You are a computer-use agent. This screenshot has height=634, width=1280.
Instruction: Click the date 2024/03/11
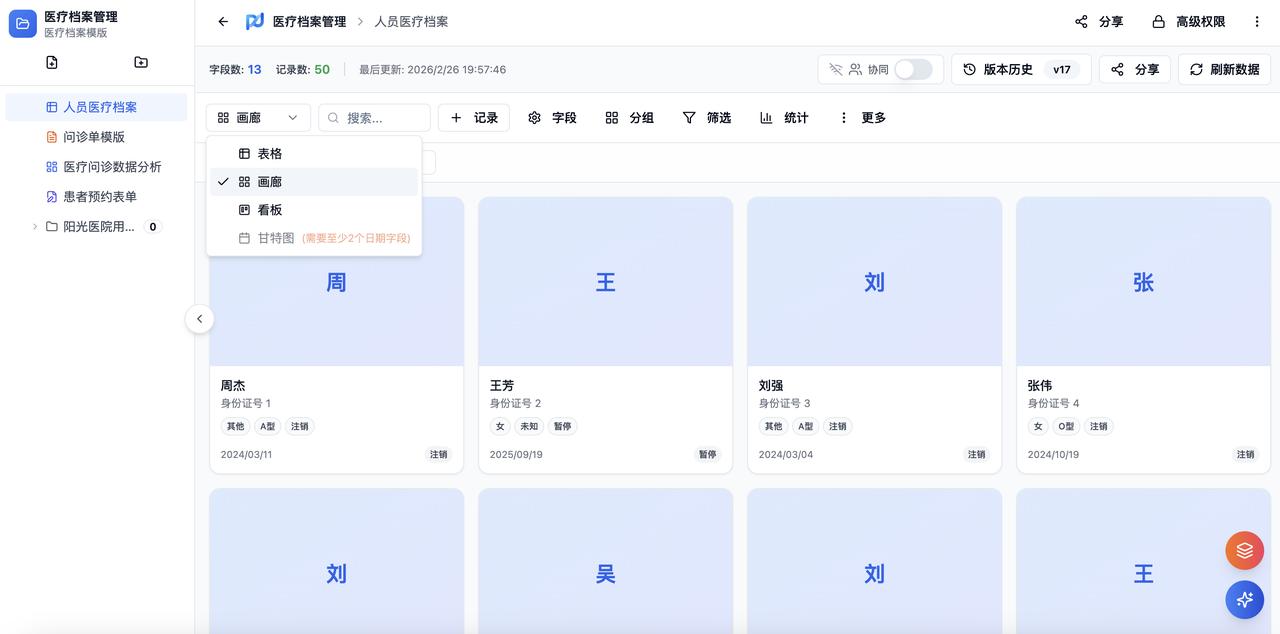pos(246,454)
